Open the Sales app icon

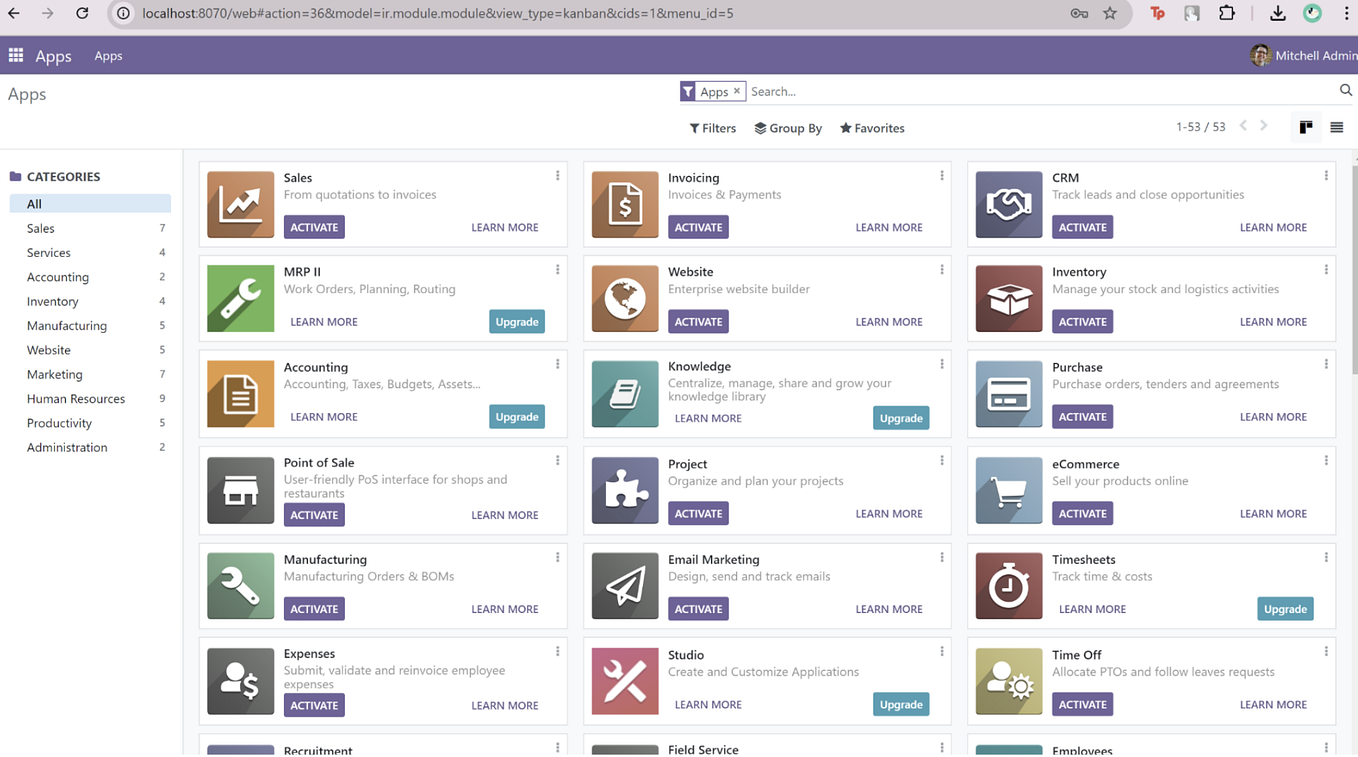coord(240,204)
